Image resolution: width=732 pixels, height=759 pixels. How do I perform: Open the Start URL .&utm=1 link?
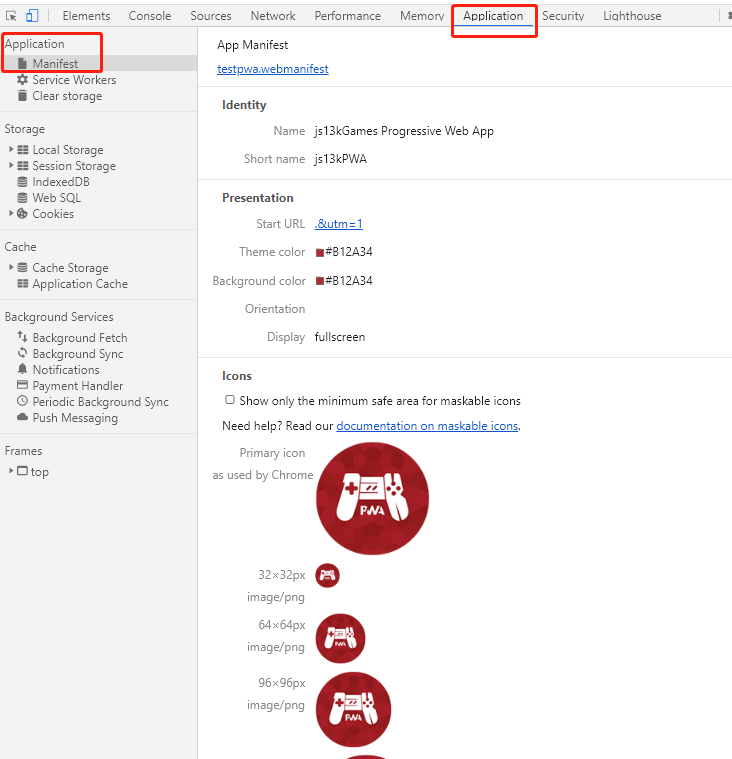[x=338, y=224]
